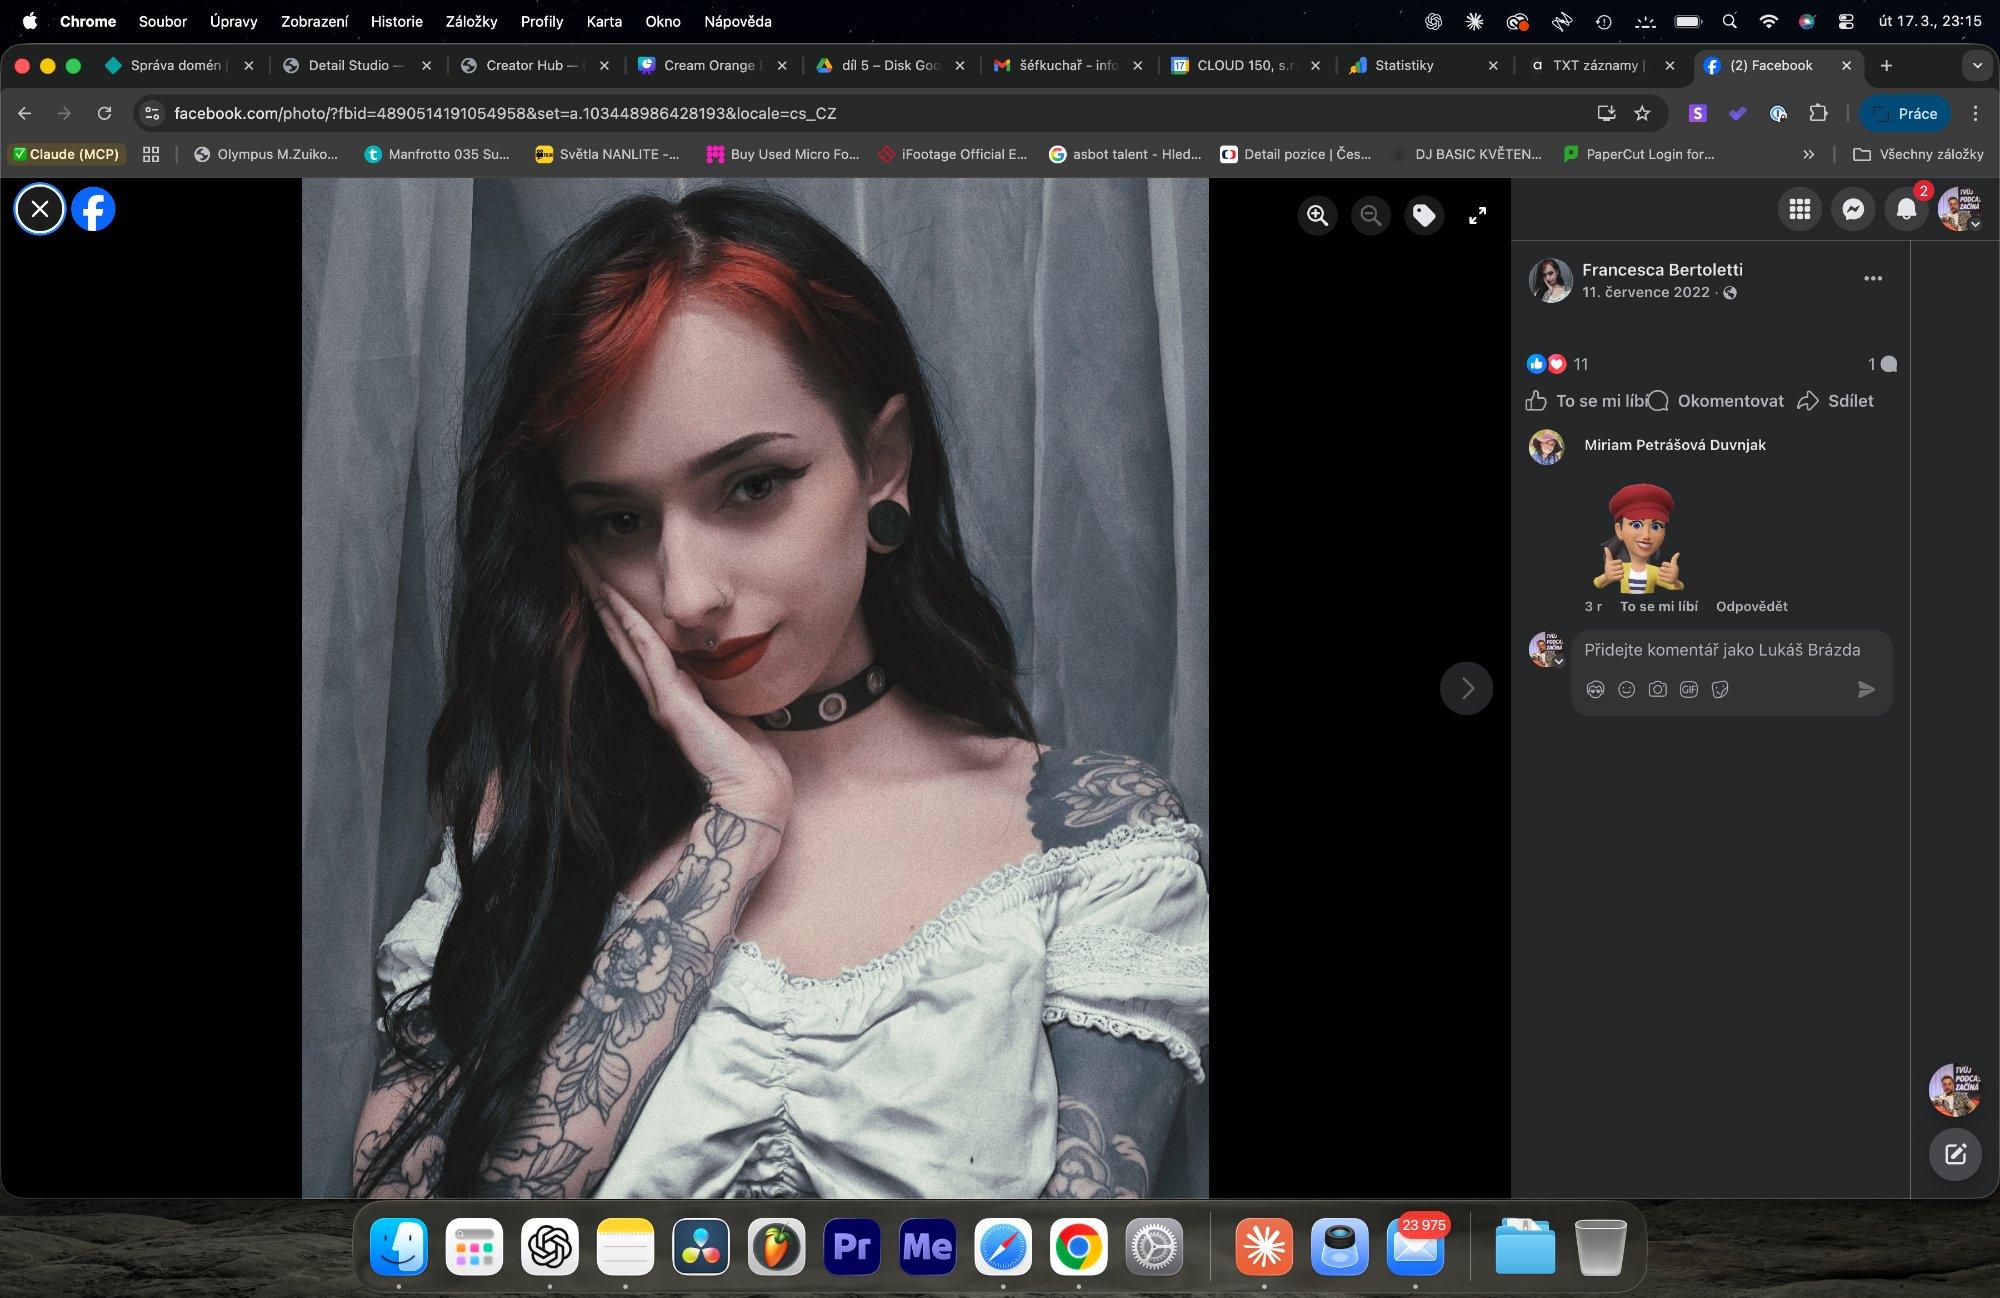
Task: Open Claude (MCP) bookmark
Action: coord(65,154)
